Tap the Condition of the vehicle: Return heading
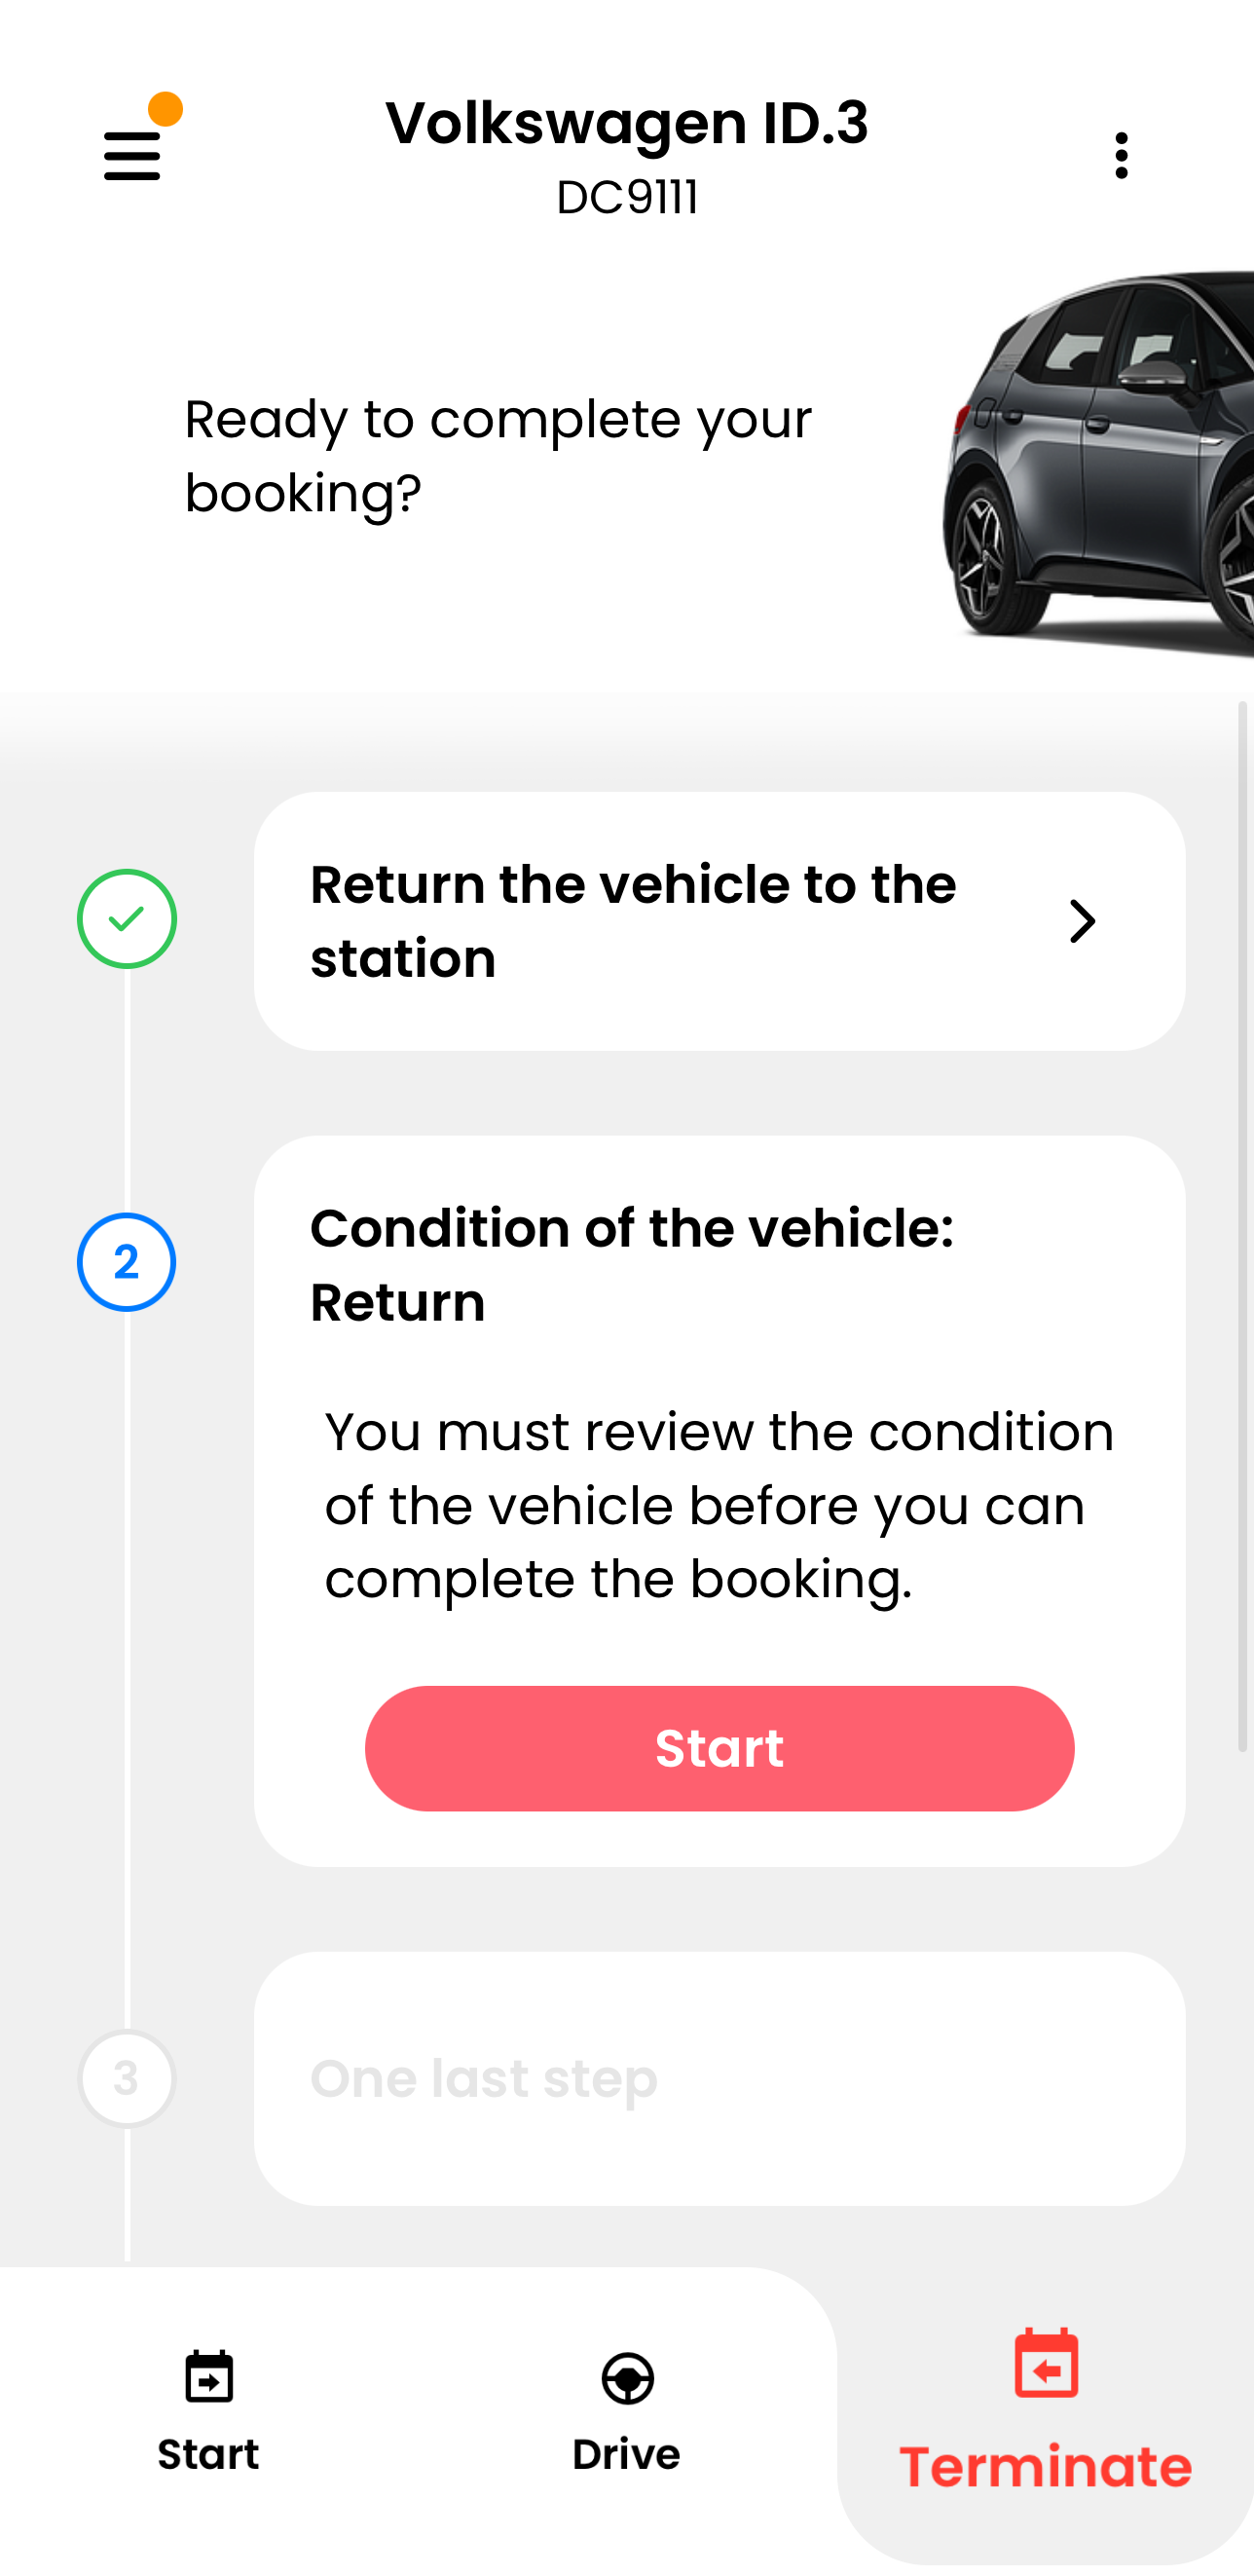This screenshot has width=1254, height=2576. [x=632, y=1265]
